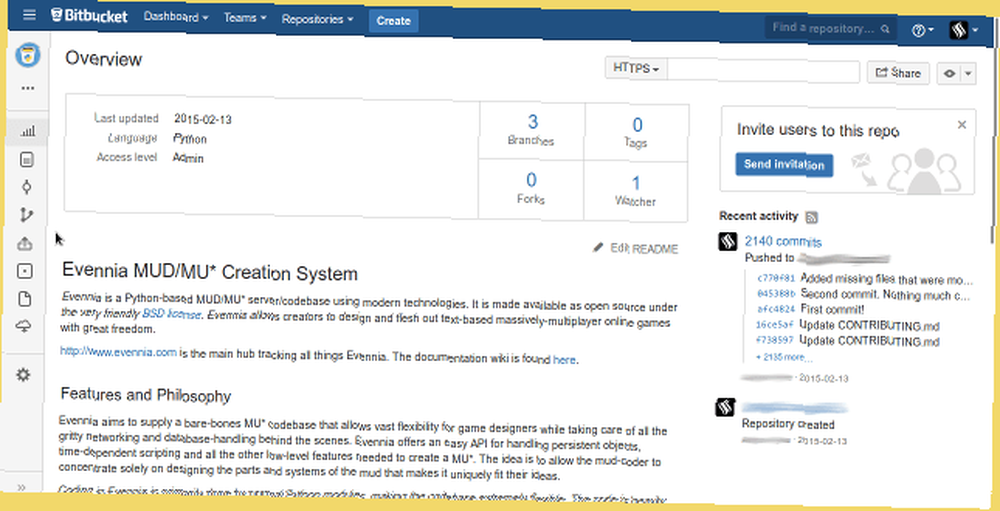This screenshot has width=1000, height=511.
Task: Open the 3 Branches link
Action: tap(532, 130)
